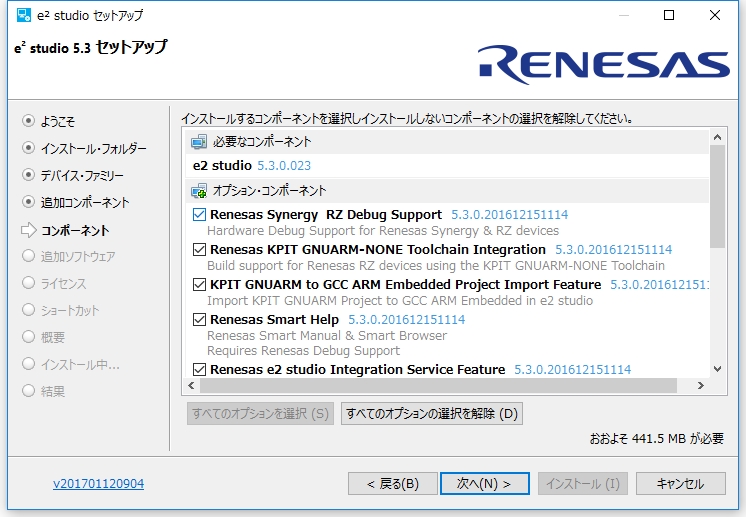The image size is (746, 517).
Task: Close the setup window
Action: [x=715, y=15]
